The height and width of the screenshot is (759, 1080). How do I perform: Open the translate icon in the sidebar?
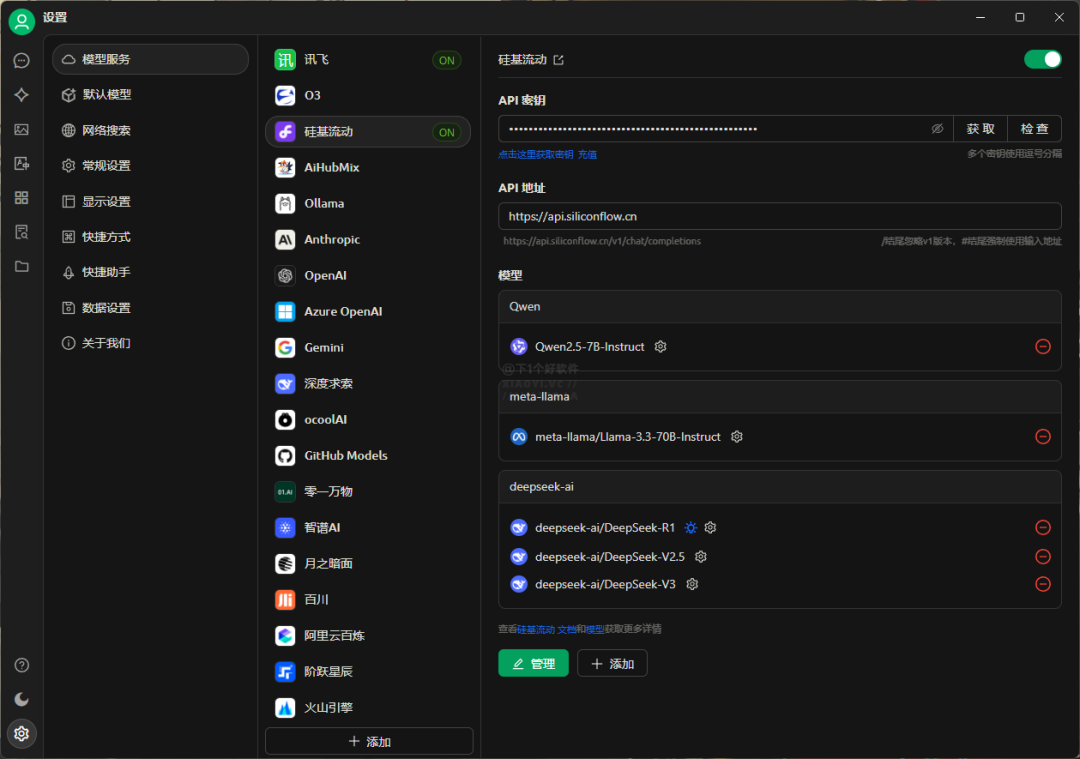21,163
